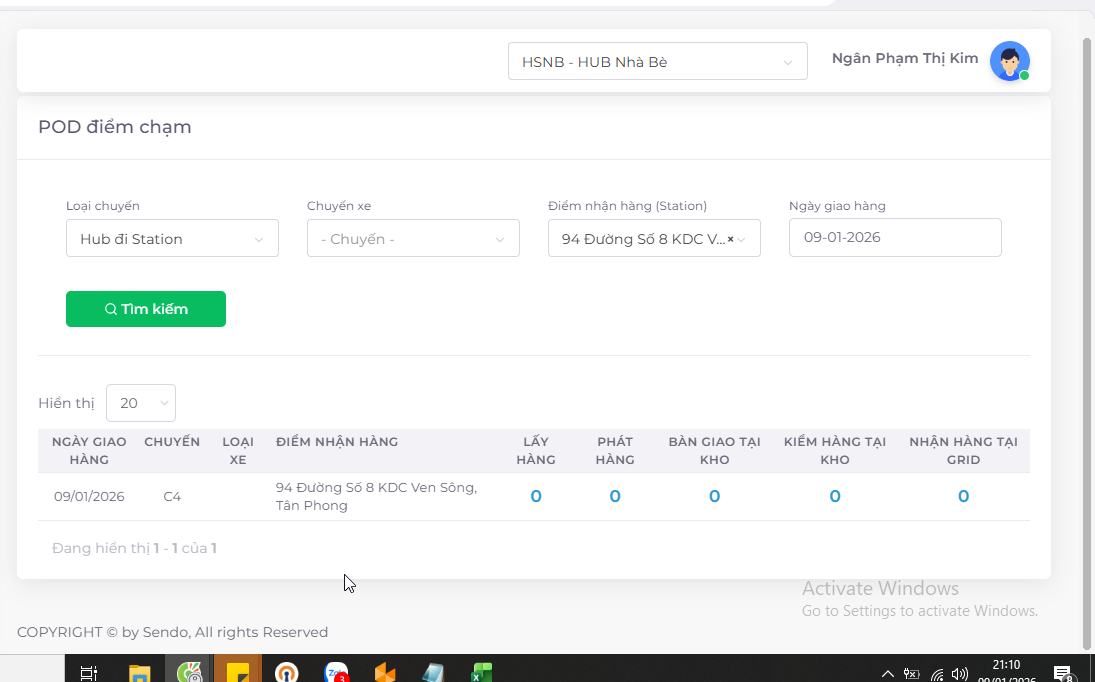Viewport: 1095px width, 682px height.
Task: Click the 0 value under Phát hàng
Action: [615, 496]
